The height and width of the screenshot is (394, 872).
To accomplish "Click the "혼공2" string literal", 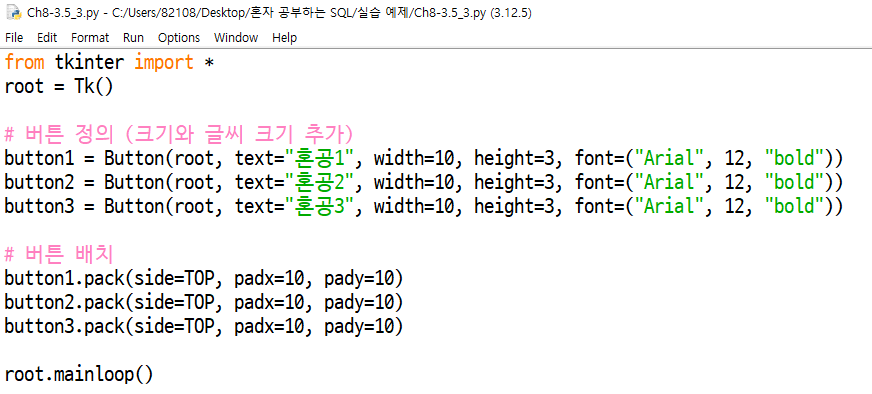I will (x=320, y=182).
